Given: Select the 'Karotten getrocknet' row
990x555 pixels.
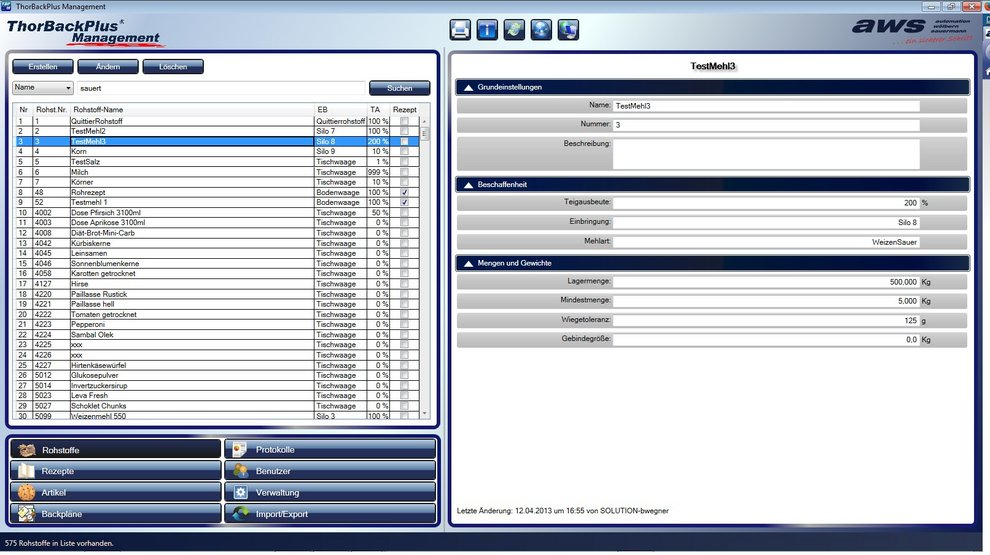Looking at the screenshot, I should 217,273.
